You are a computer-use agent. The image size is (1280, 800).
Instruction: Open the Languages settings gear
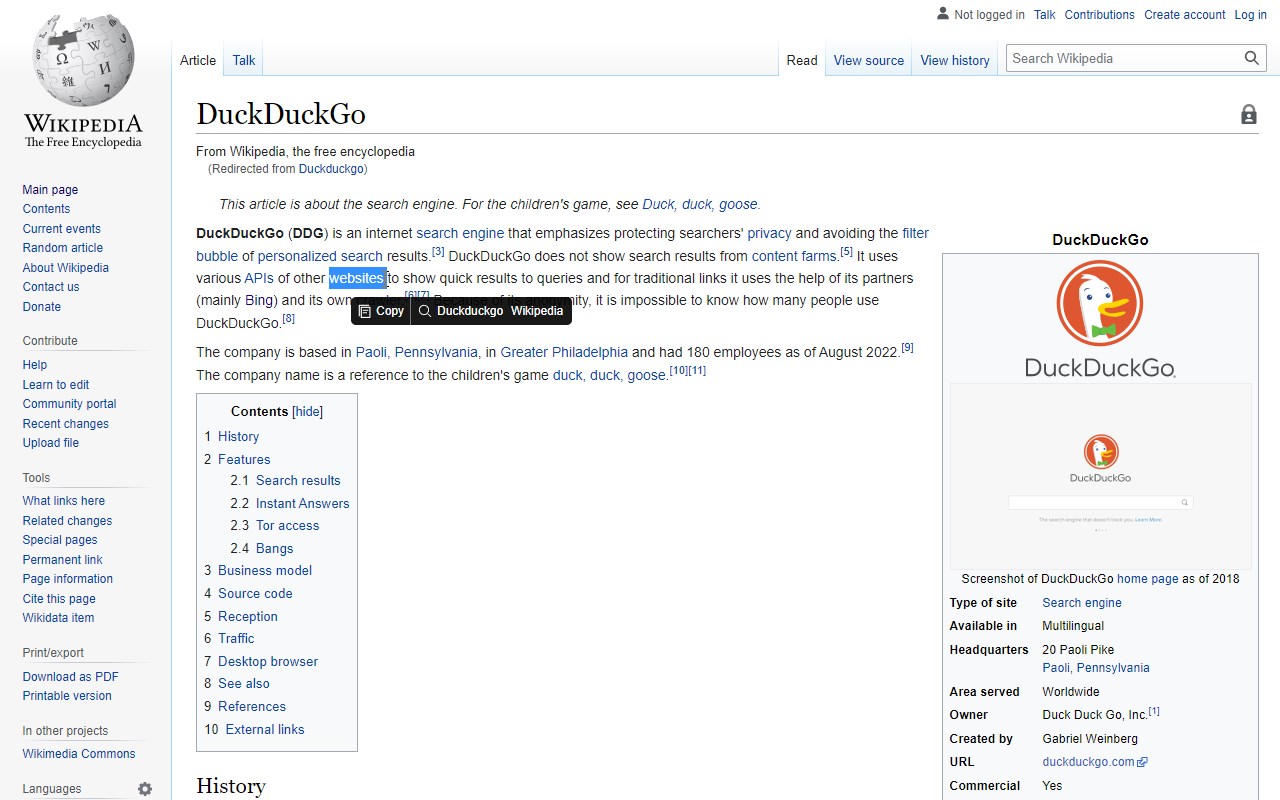[145, 789]
